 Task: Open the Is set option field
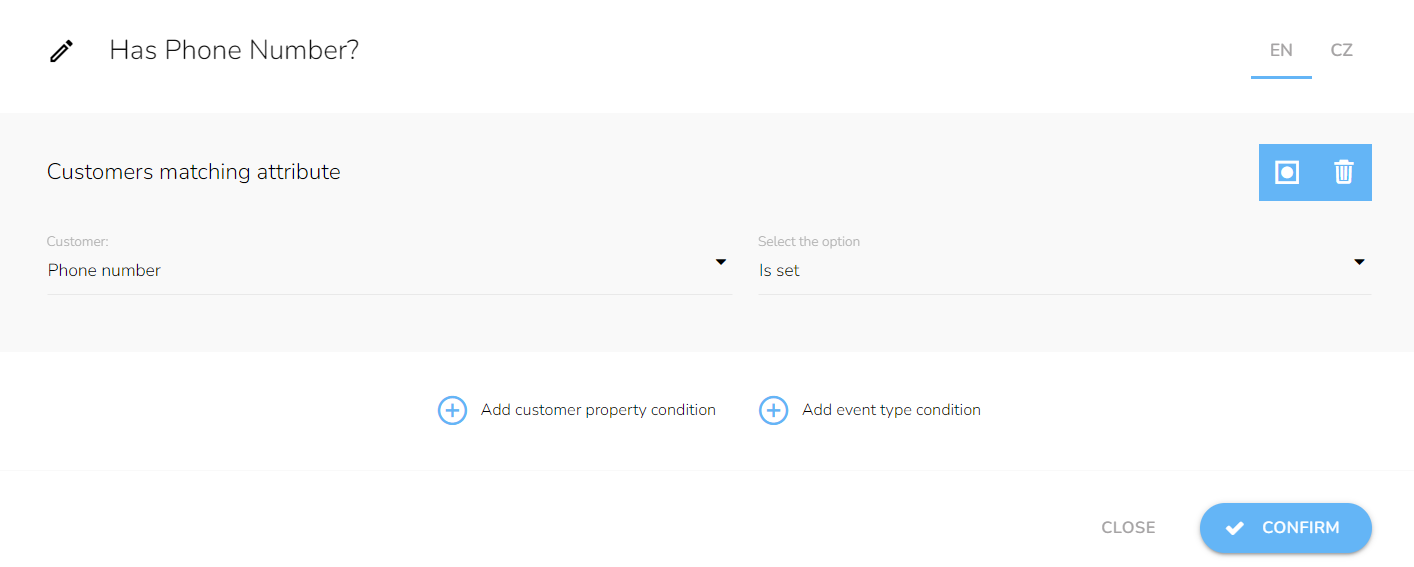point(1064,270)
